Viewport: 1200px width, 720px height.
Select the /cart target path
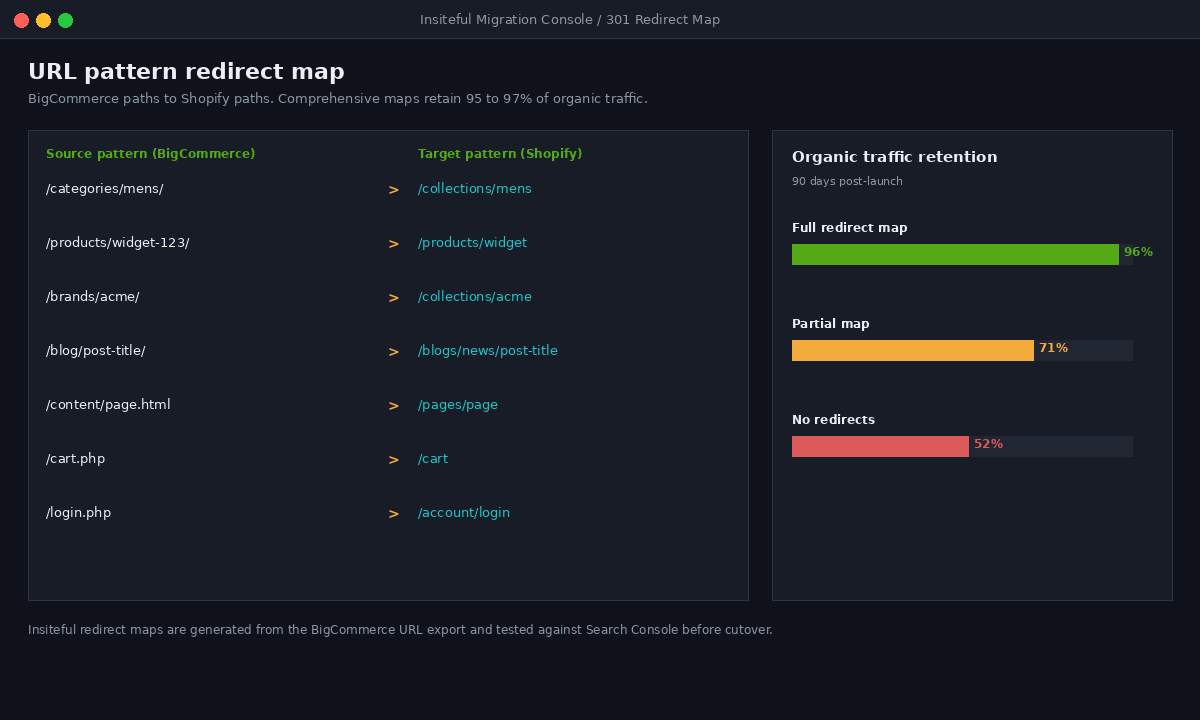click(433, 459)
